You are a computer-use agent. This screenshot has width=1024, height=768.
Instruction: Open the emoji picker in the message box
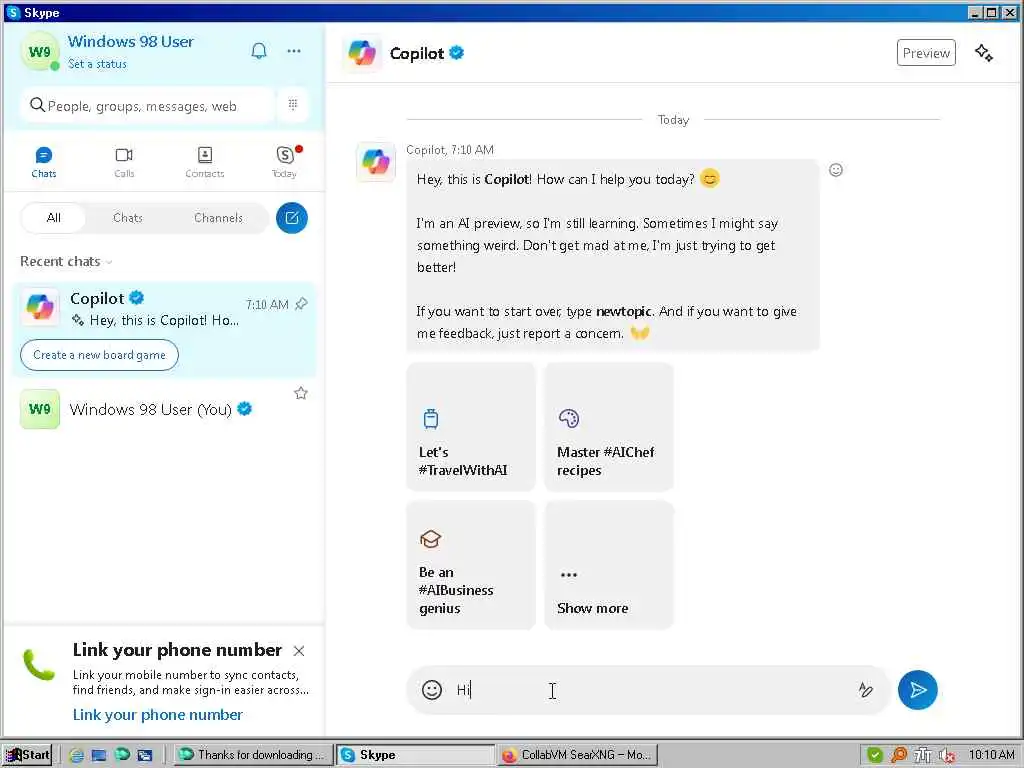pos(432,690)
